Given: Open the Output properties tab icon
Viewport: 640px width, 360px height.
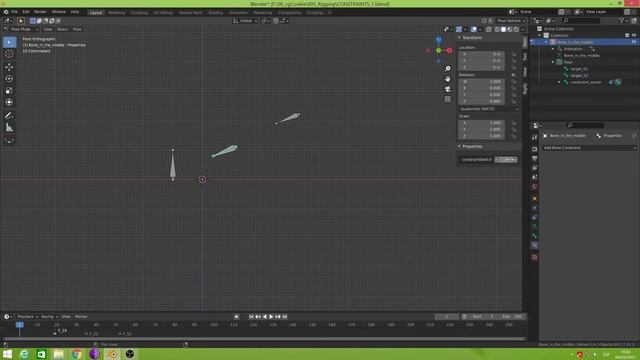Looking at the screenshot, I should (x=535, y=158).
